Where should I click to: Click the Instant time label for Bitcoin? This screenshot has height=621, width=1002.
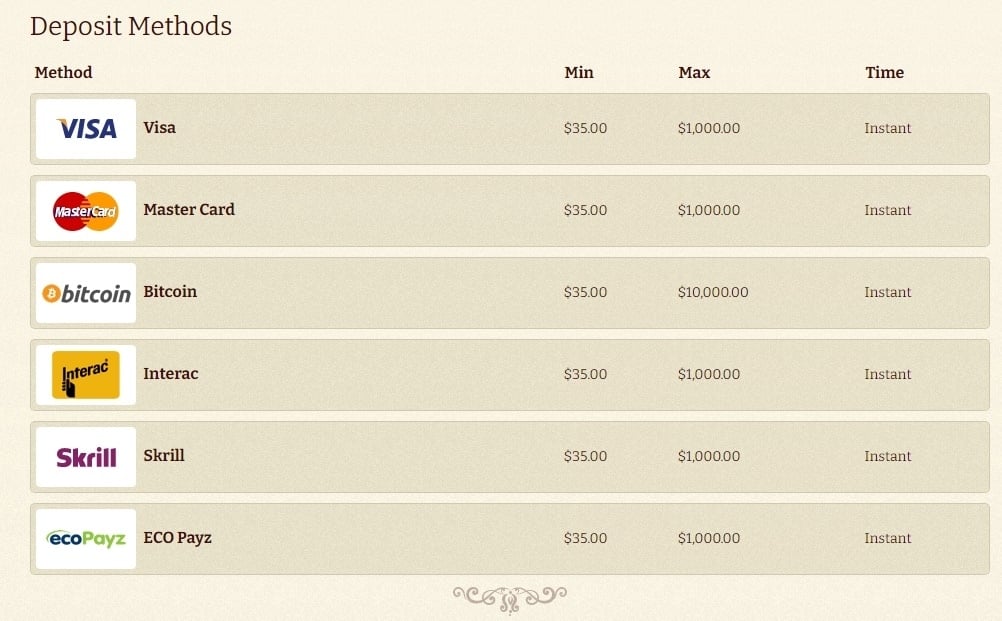click(x=887, y=292)
